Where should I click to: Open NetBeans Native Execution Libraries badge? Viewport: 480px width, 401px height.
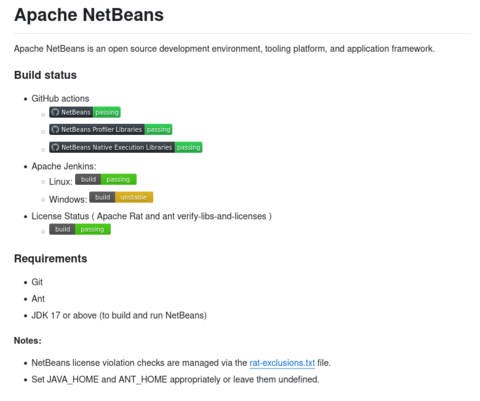(x=126, y=147)
